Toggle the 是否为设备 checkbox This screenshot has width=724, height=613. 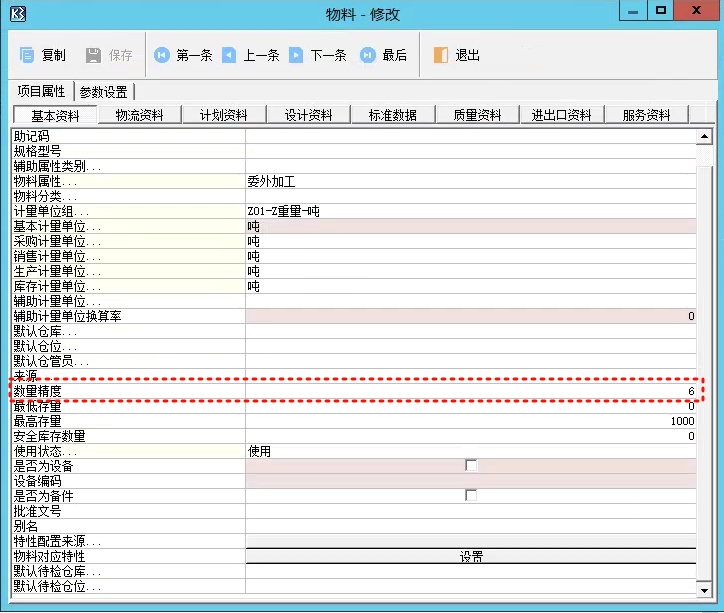[471, 465]
